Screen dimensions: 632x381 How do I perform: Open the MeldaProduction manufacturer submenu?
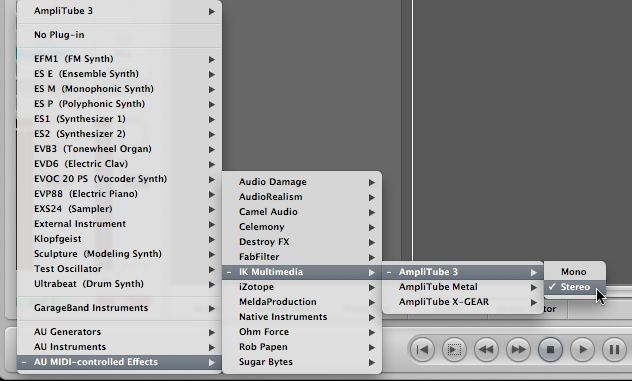[302, 302]
